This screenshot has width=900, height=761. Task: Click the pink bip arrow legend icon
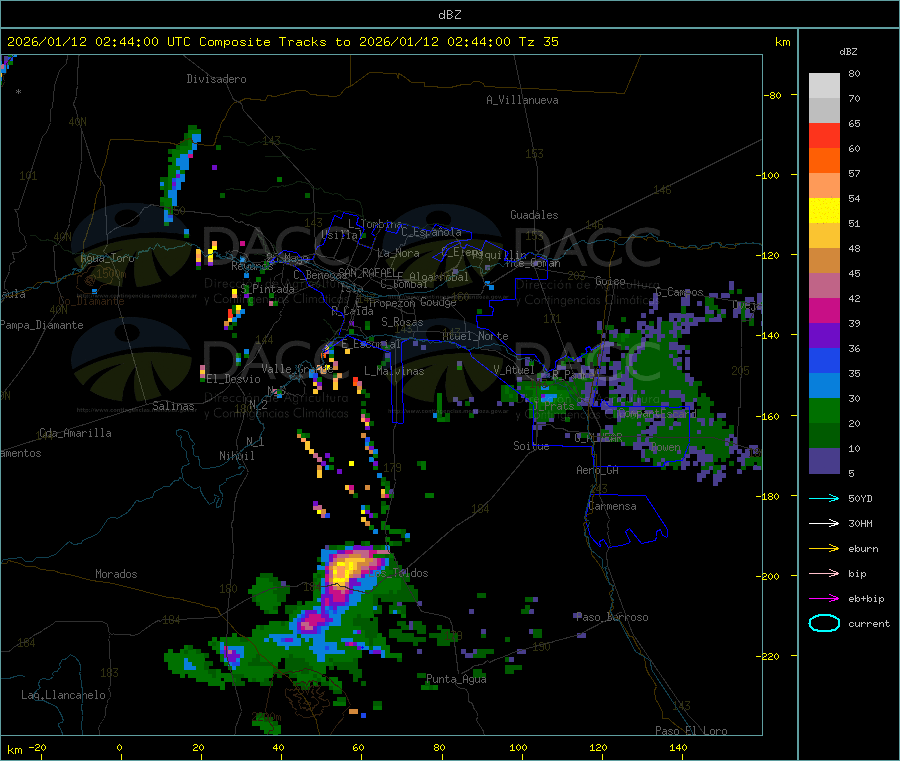point(824,573)
